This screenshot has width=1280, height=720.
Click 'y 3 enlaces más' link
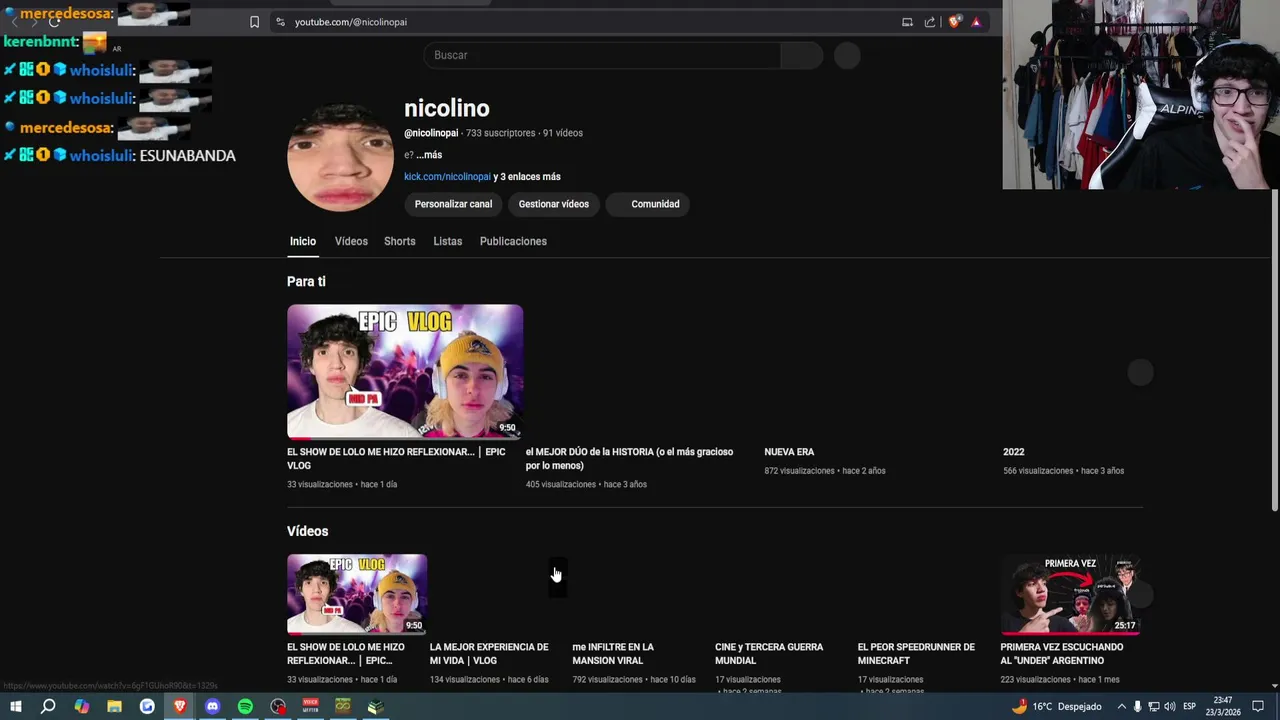click(x=527, y=177)
